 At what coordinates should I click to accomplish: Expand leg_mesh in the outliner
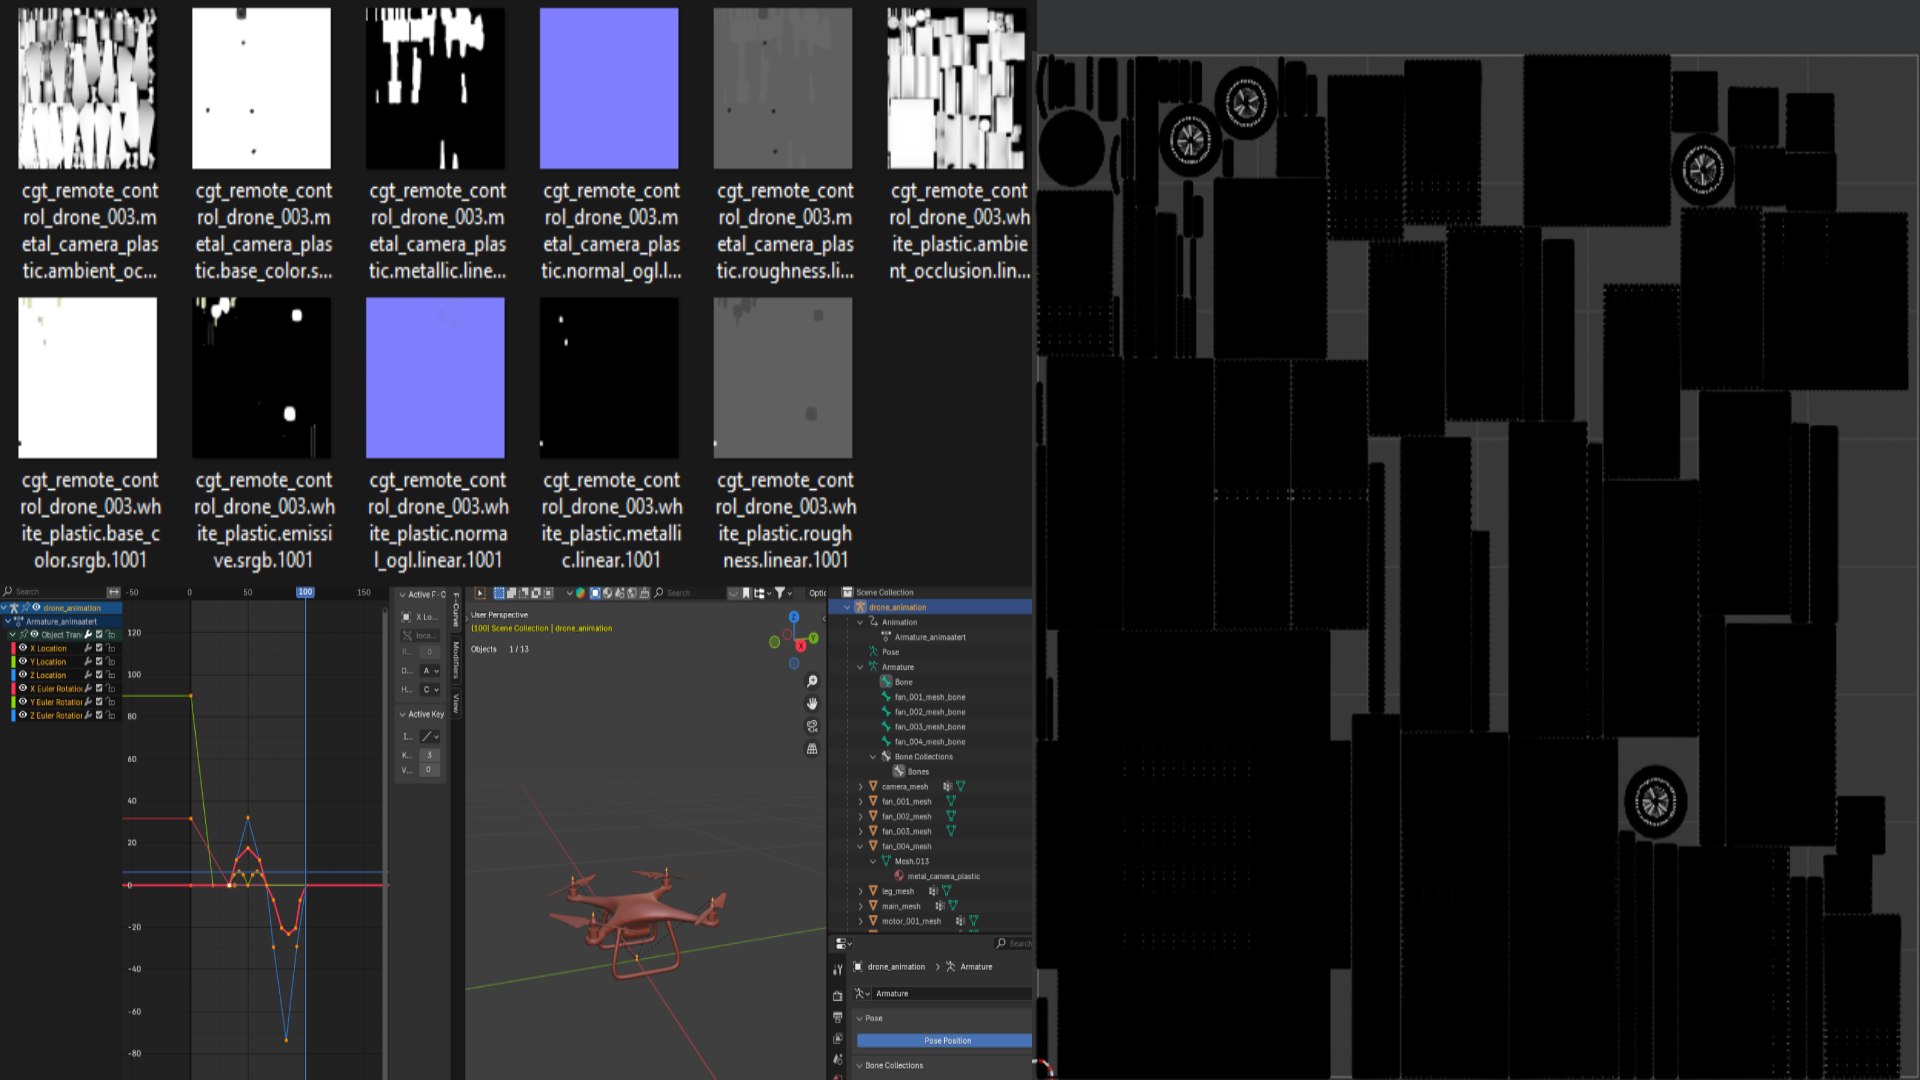tap(860, 891)
